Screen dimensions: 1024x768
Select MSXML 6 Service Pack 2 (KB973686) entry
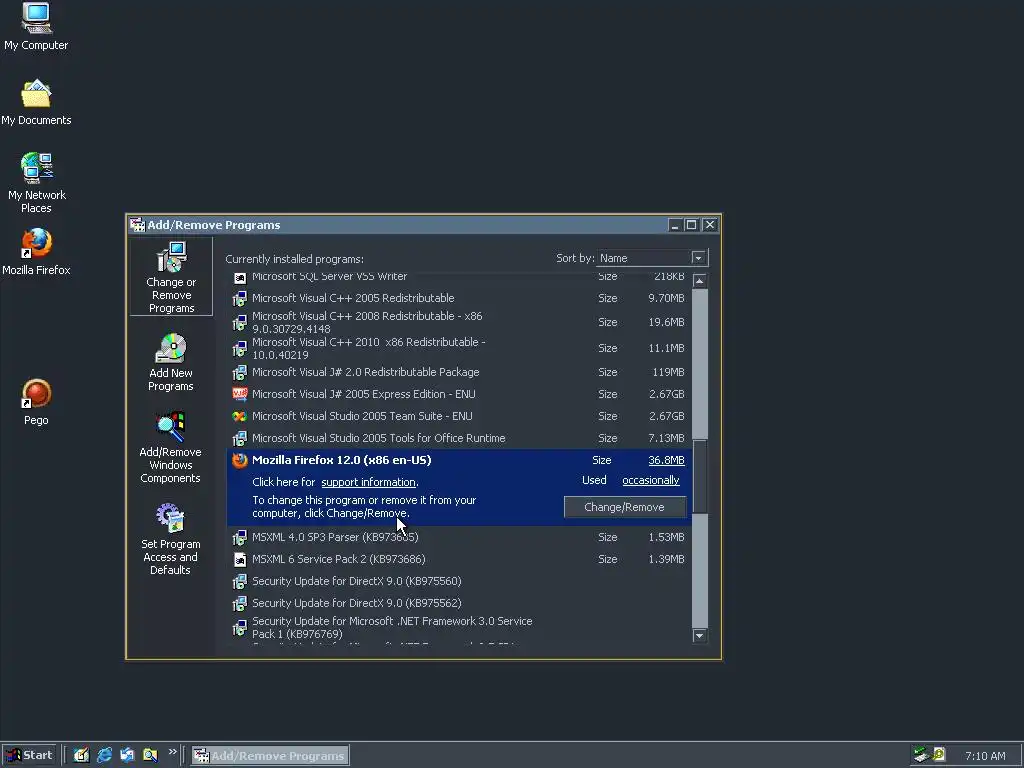459,560
